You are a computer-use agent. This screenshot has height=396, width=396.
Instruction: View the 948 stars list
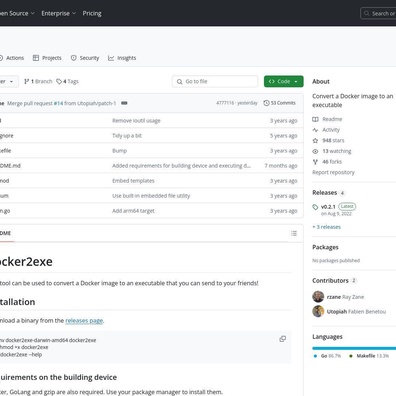click(333, 140)
